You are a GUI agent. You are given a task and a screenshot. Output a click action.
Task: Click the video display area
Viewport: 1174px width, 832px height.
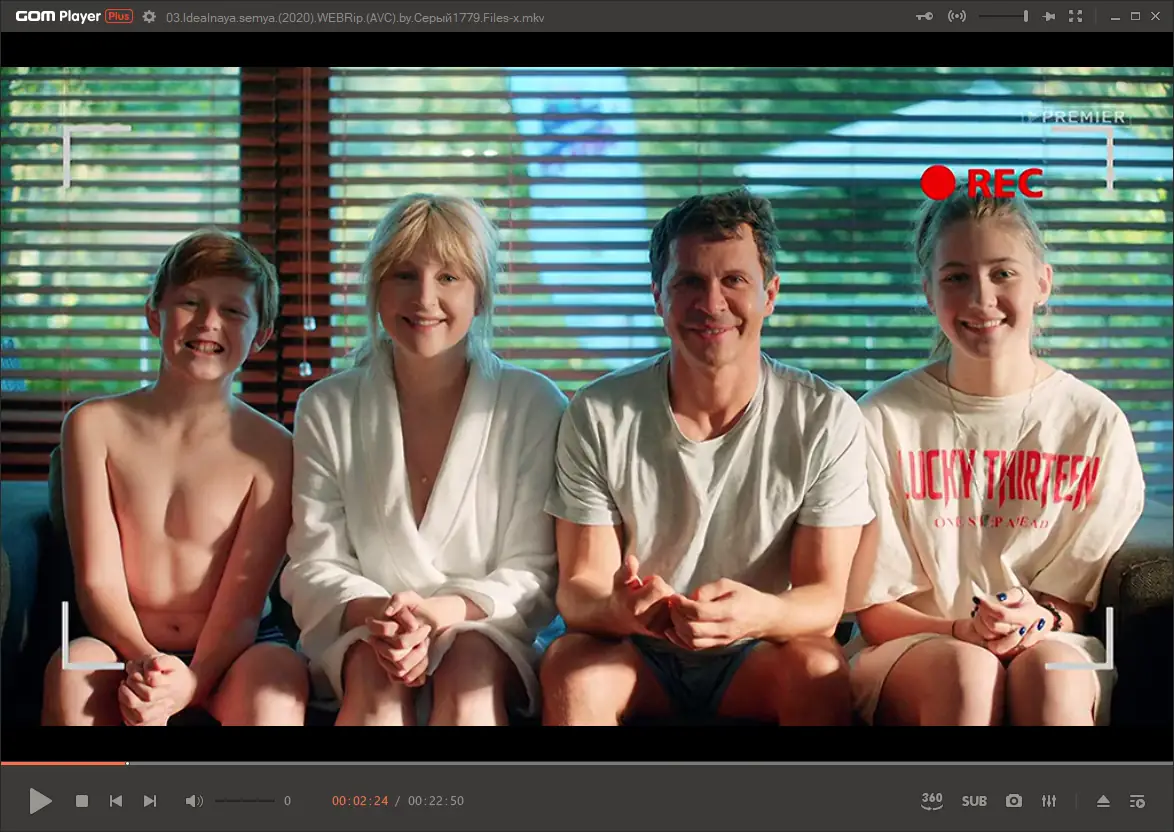(587, 396)
